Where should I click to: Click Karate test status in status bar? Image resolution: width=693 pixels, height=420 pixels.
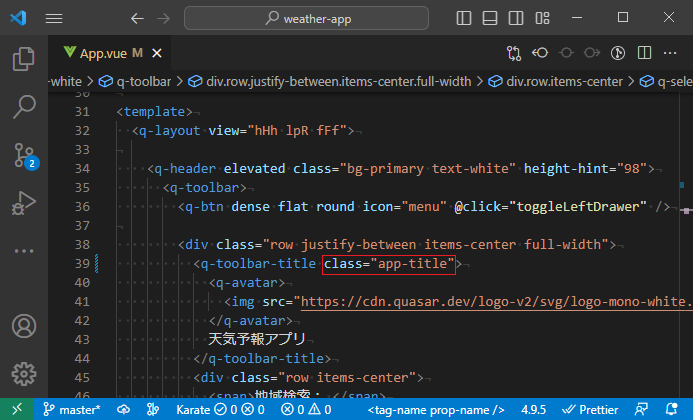220,410
